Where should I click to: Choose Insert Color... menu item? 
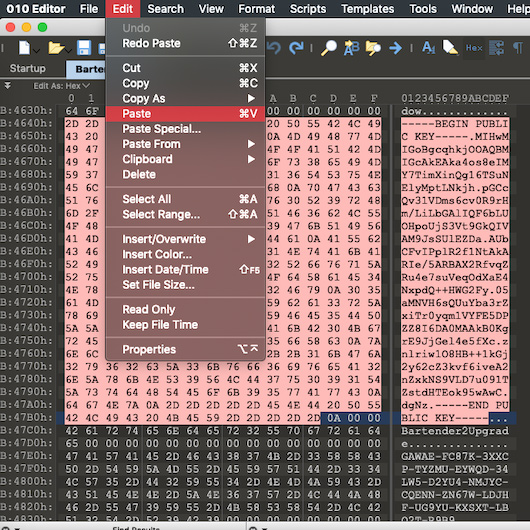tap(185, 255)
